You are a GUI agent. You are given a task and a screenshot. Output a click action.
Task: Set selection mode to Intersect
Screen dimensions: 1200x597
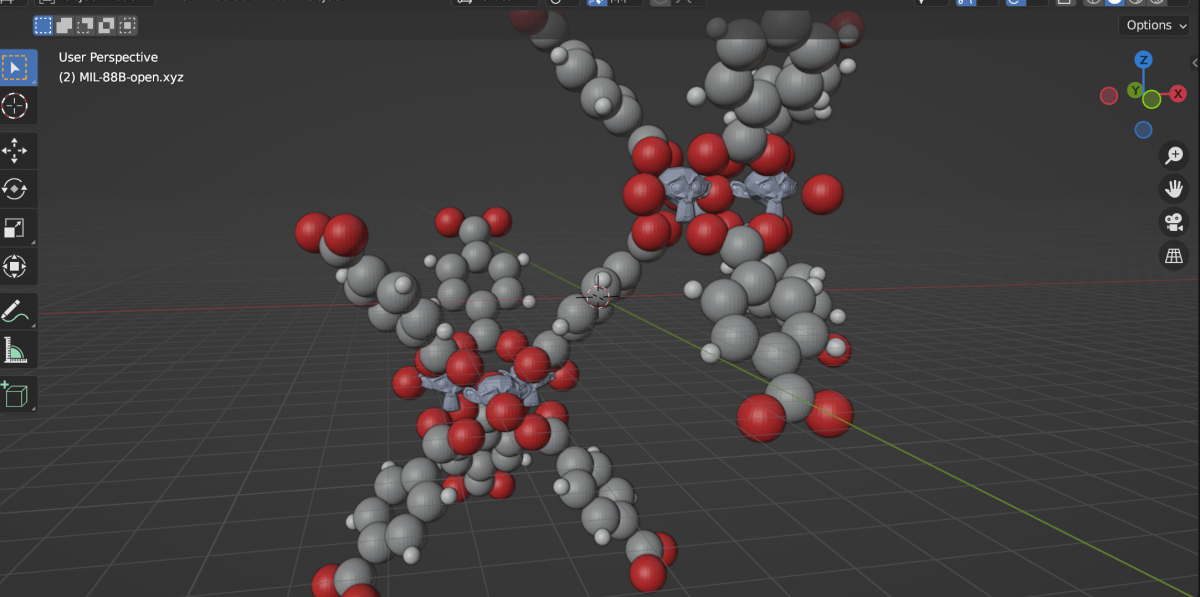click(x=128, y=25)
